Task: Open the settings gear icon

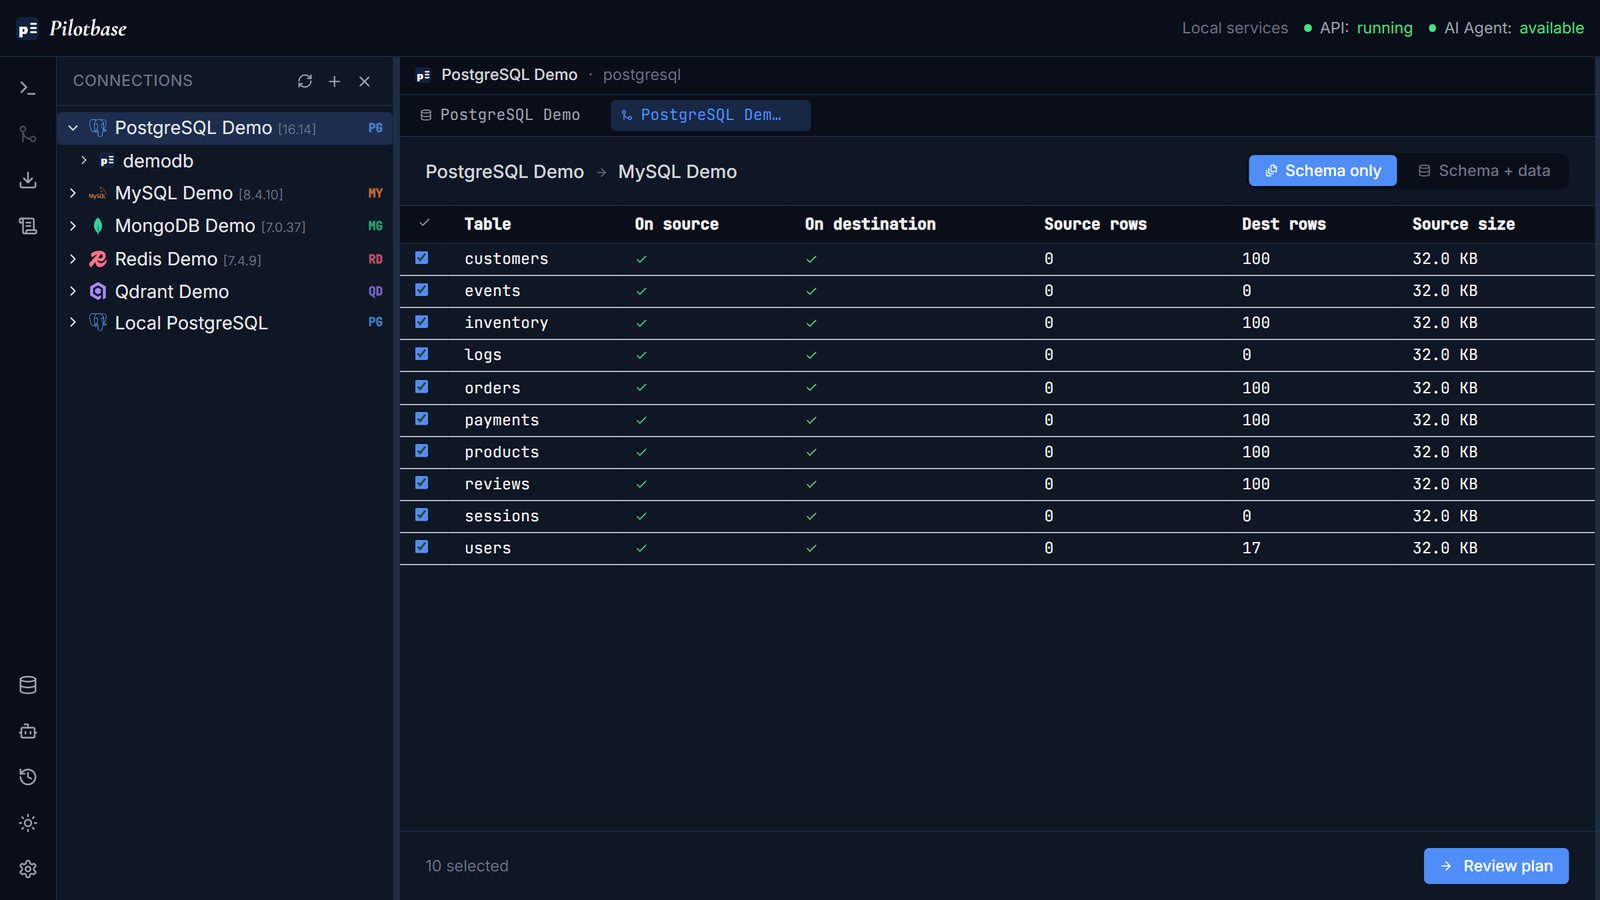Action: tap(28, 869)
